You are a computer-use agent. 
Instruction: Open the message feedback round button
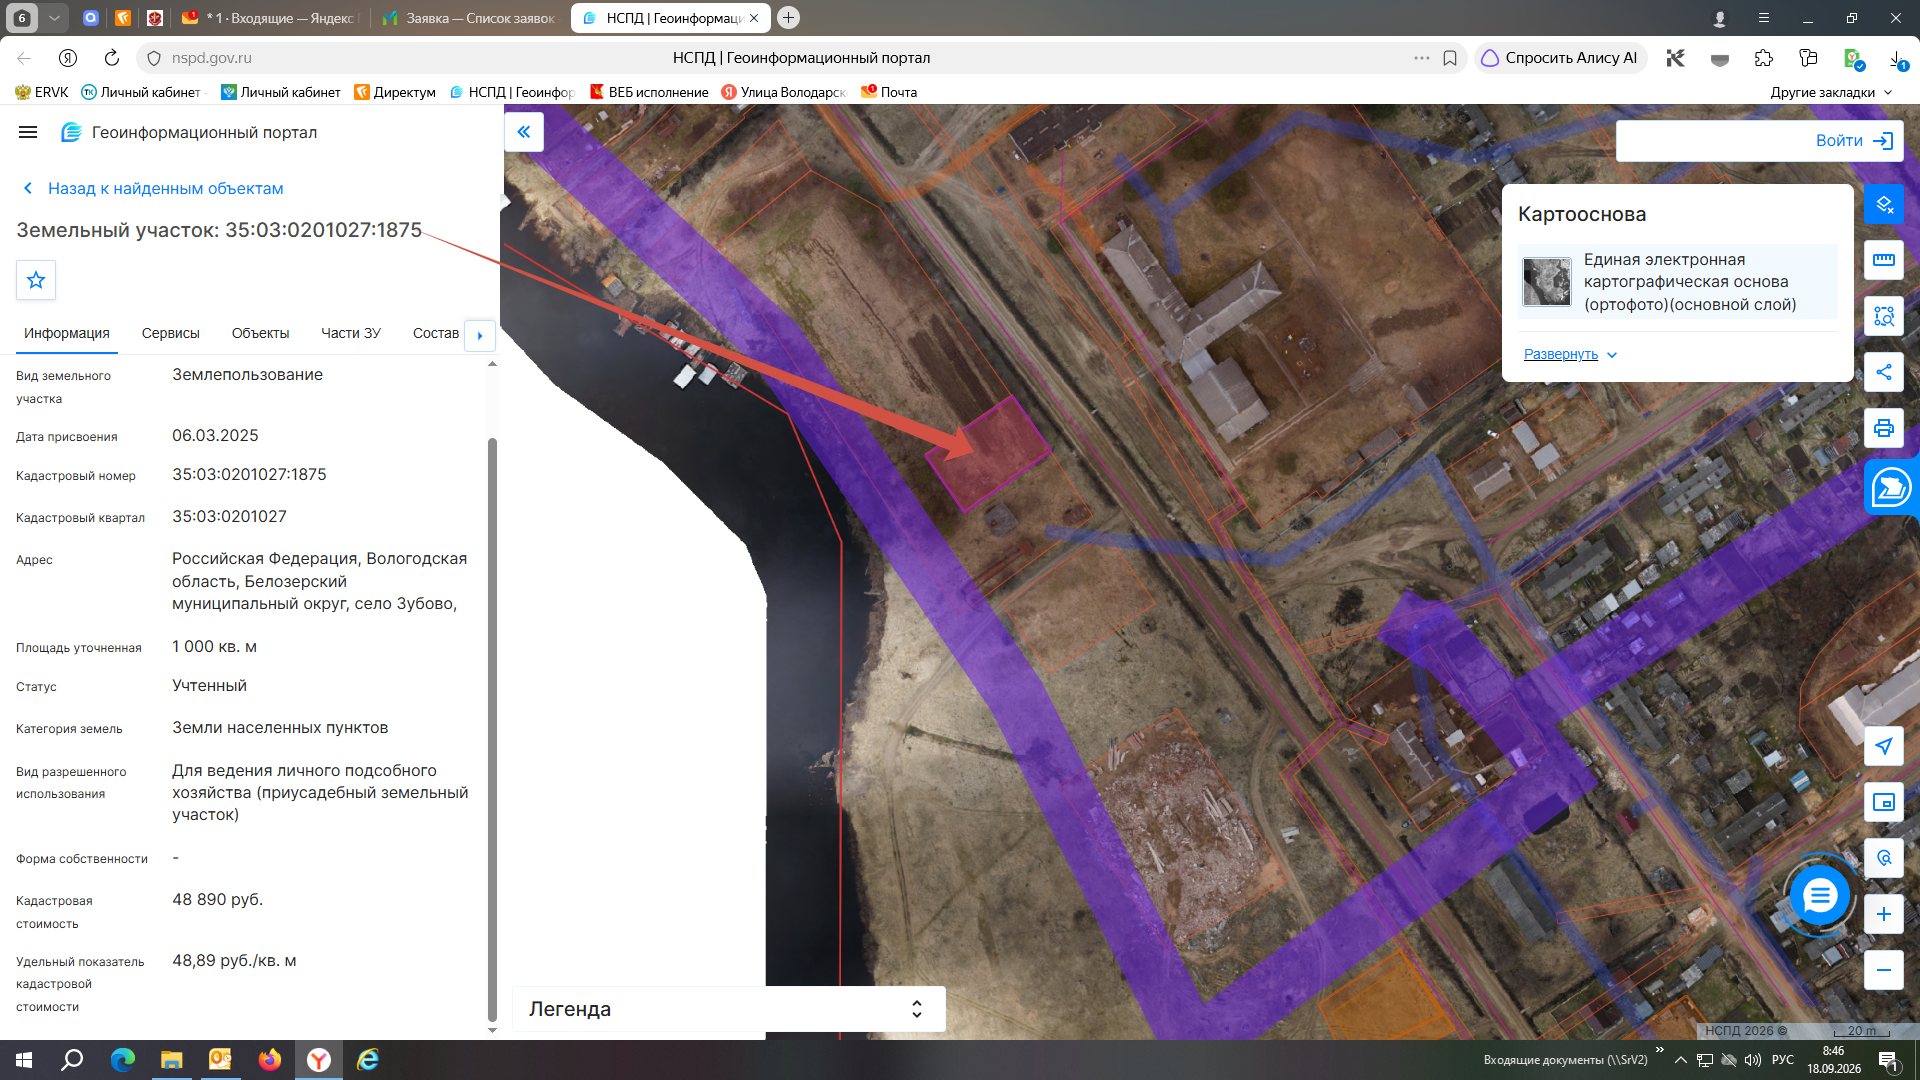[1820, 895]
